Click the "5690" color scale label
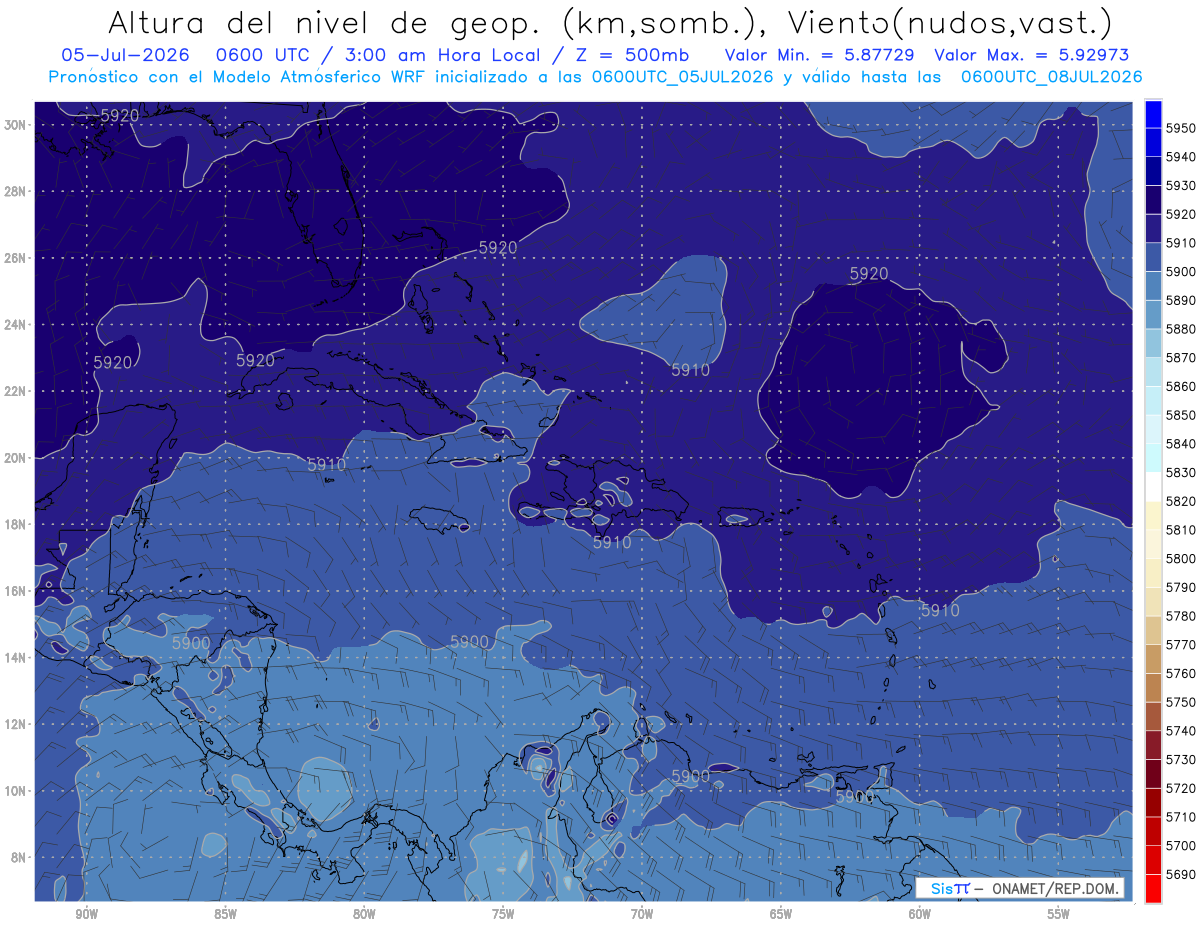The height and width of the screenshot is (927, 1200). (x=1181, y=874)
